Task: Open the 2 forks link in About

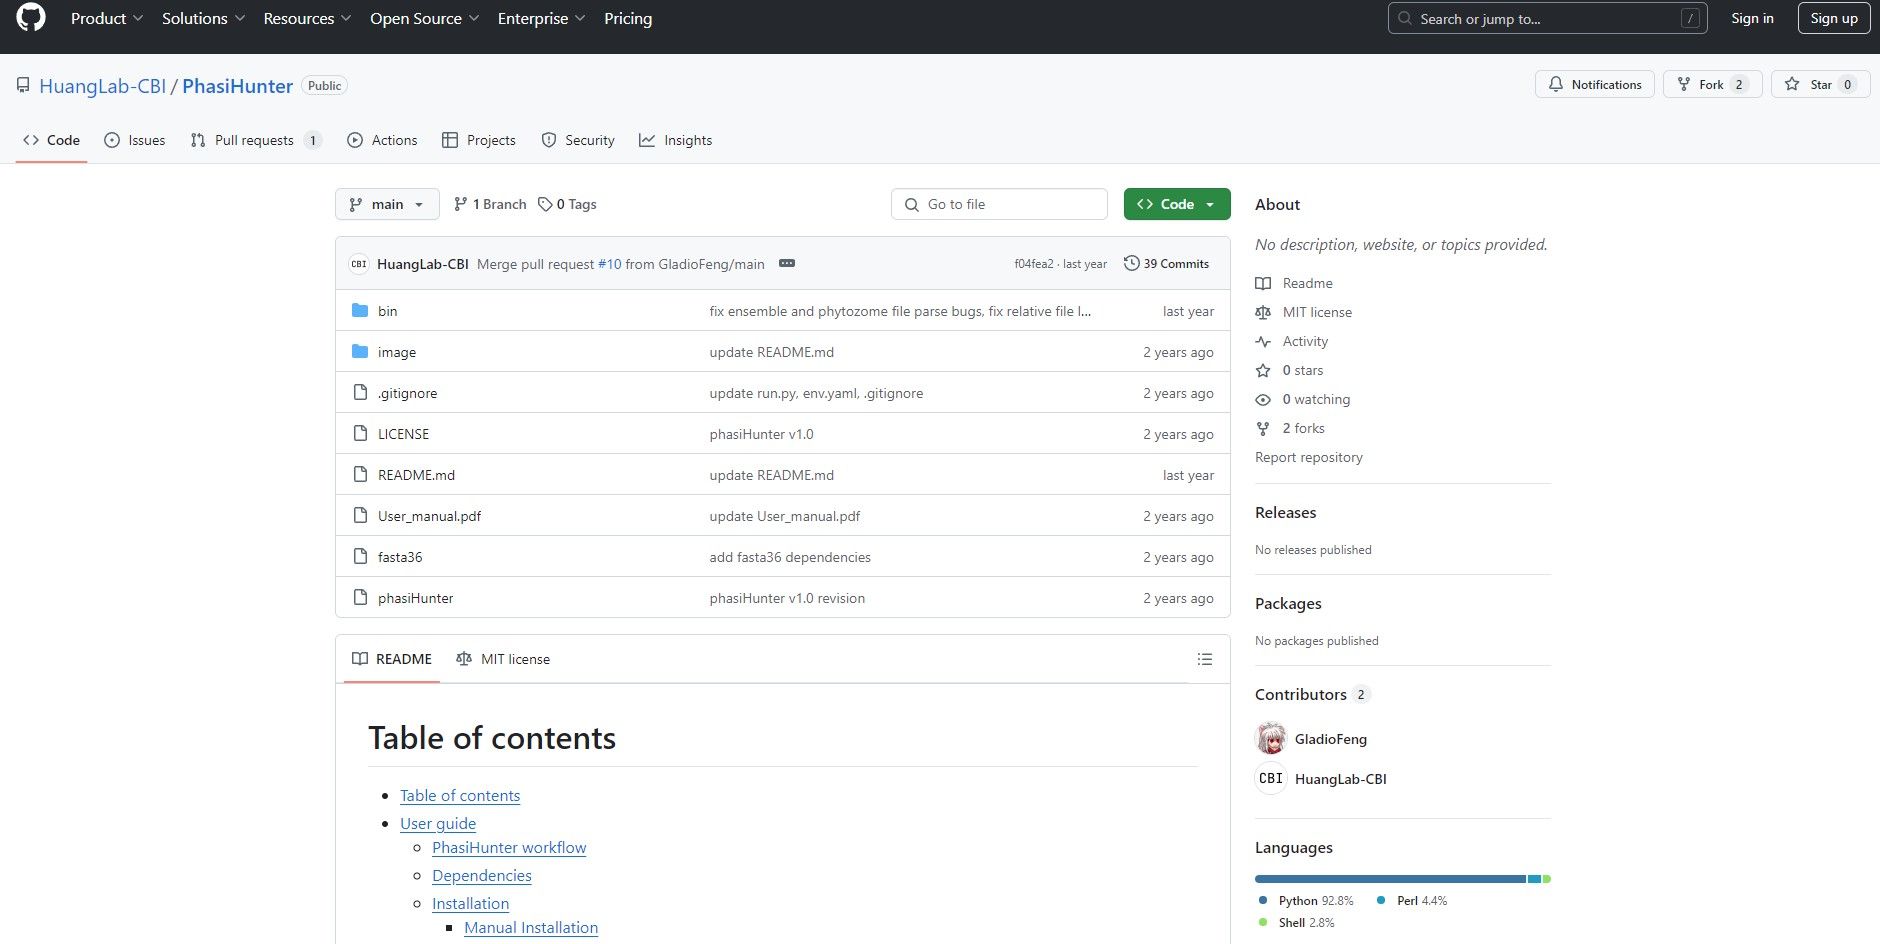Action: [1303, 428]
